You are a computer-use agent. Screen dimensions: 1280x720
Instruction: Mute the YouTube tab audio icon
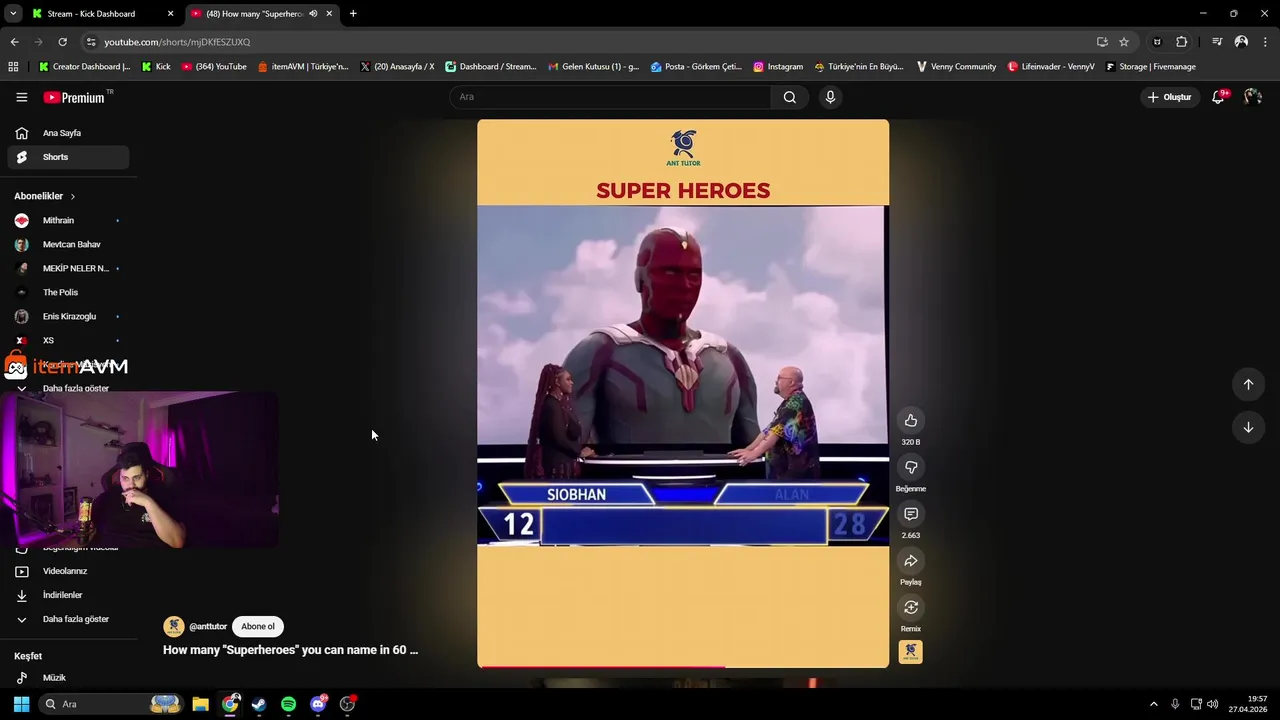[313, 14]
